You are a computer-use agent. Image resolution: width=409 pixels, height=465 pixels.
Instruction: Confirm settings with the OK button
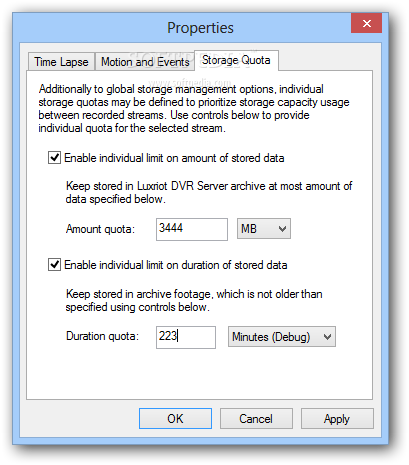click(x=175, y=418)
